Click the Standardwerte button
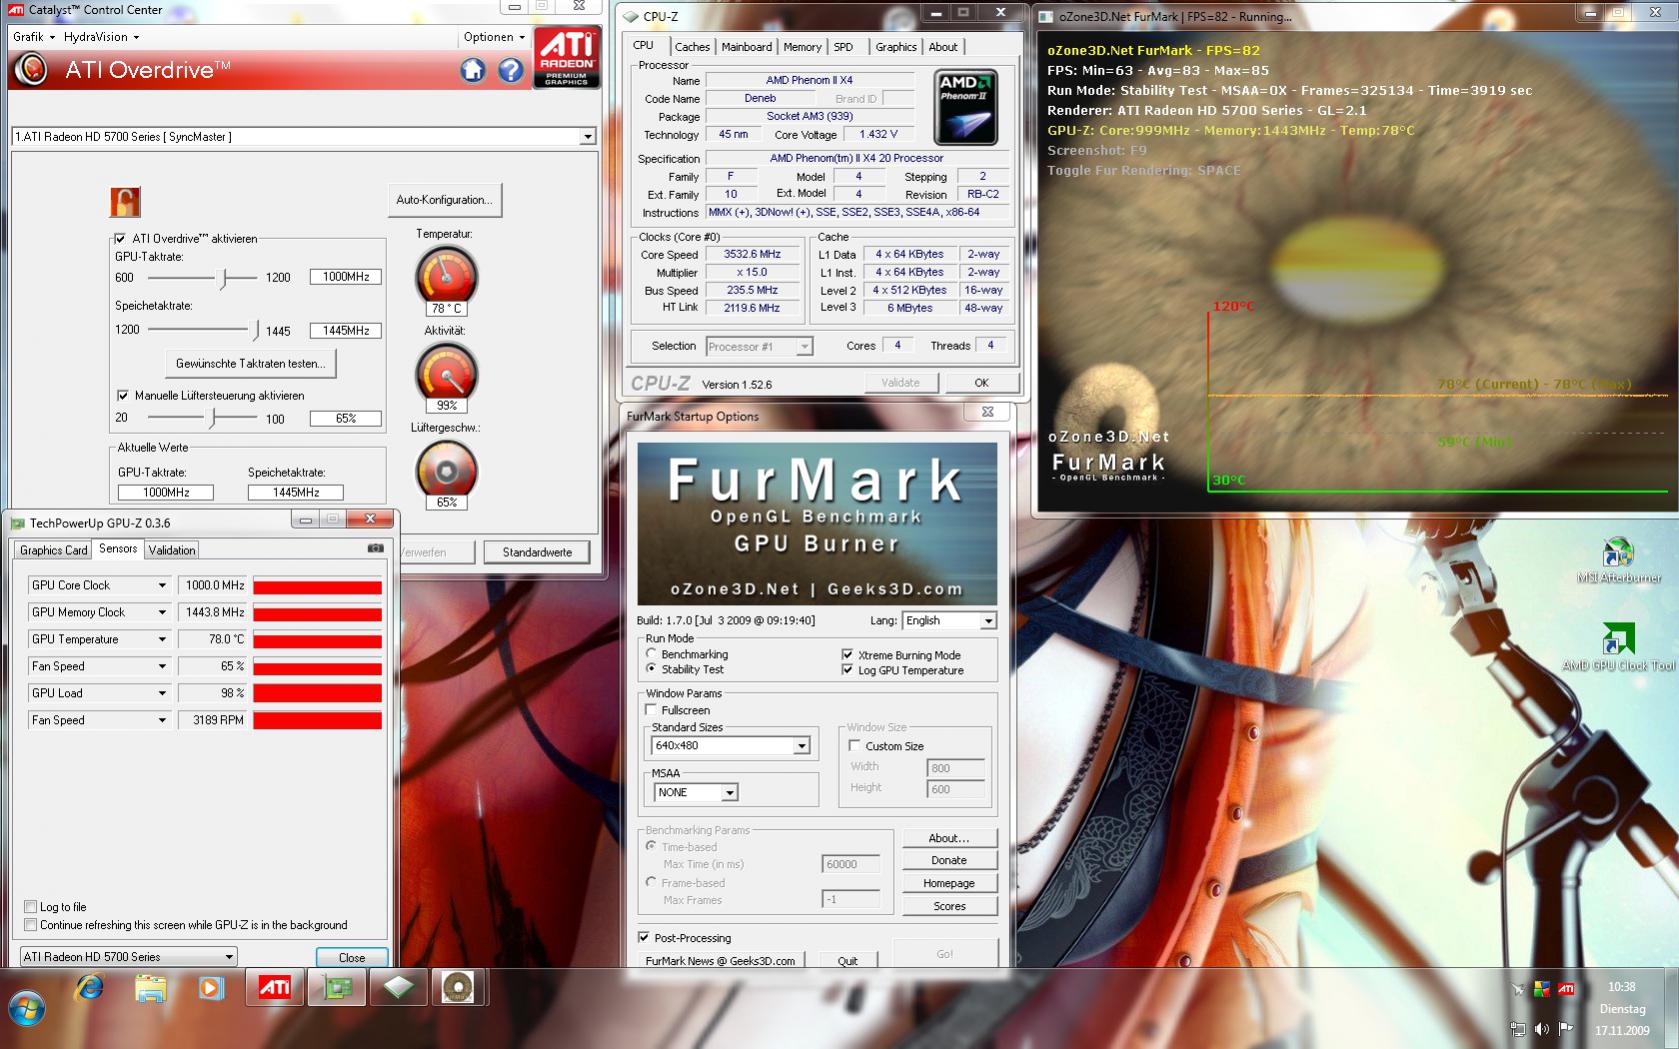The width and height of the screenshot is (1679, 1049). (x=537, y=552)
